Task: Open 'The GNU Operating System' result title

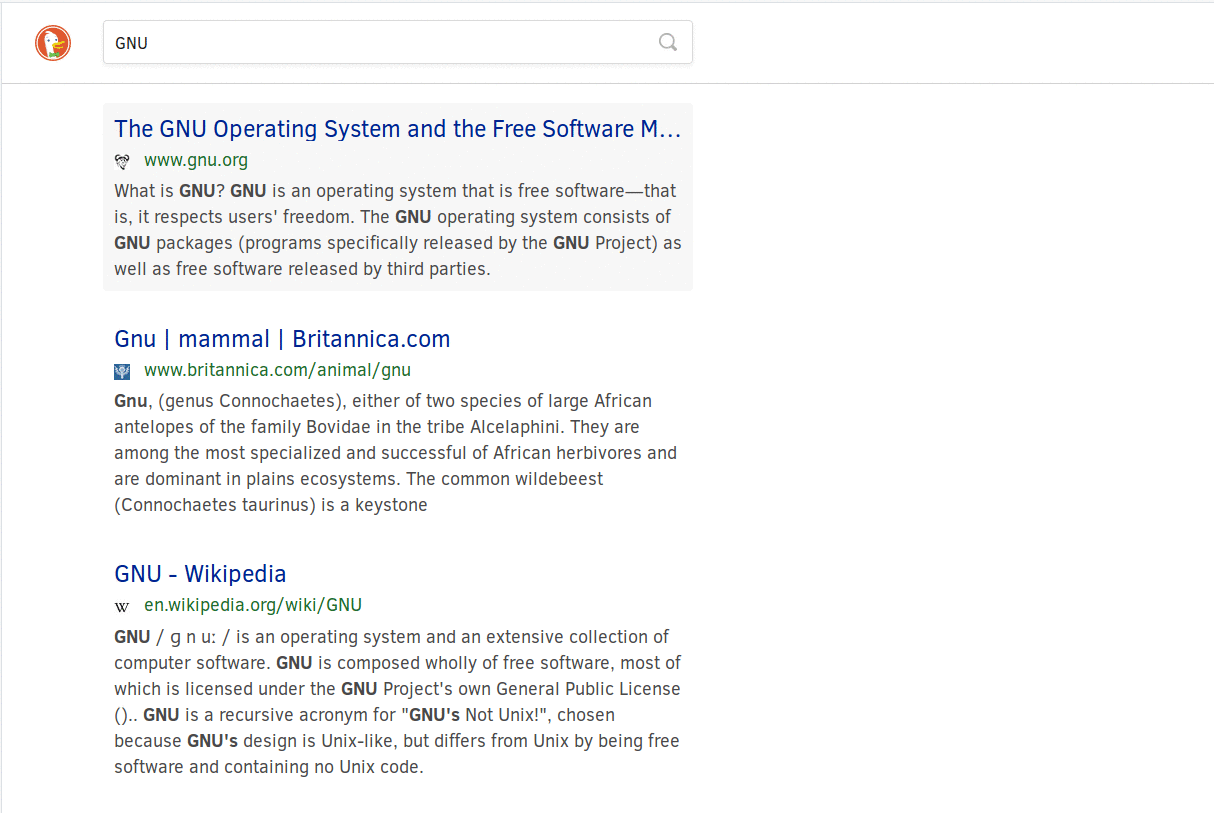Action: 398,129
